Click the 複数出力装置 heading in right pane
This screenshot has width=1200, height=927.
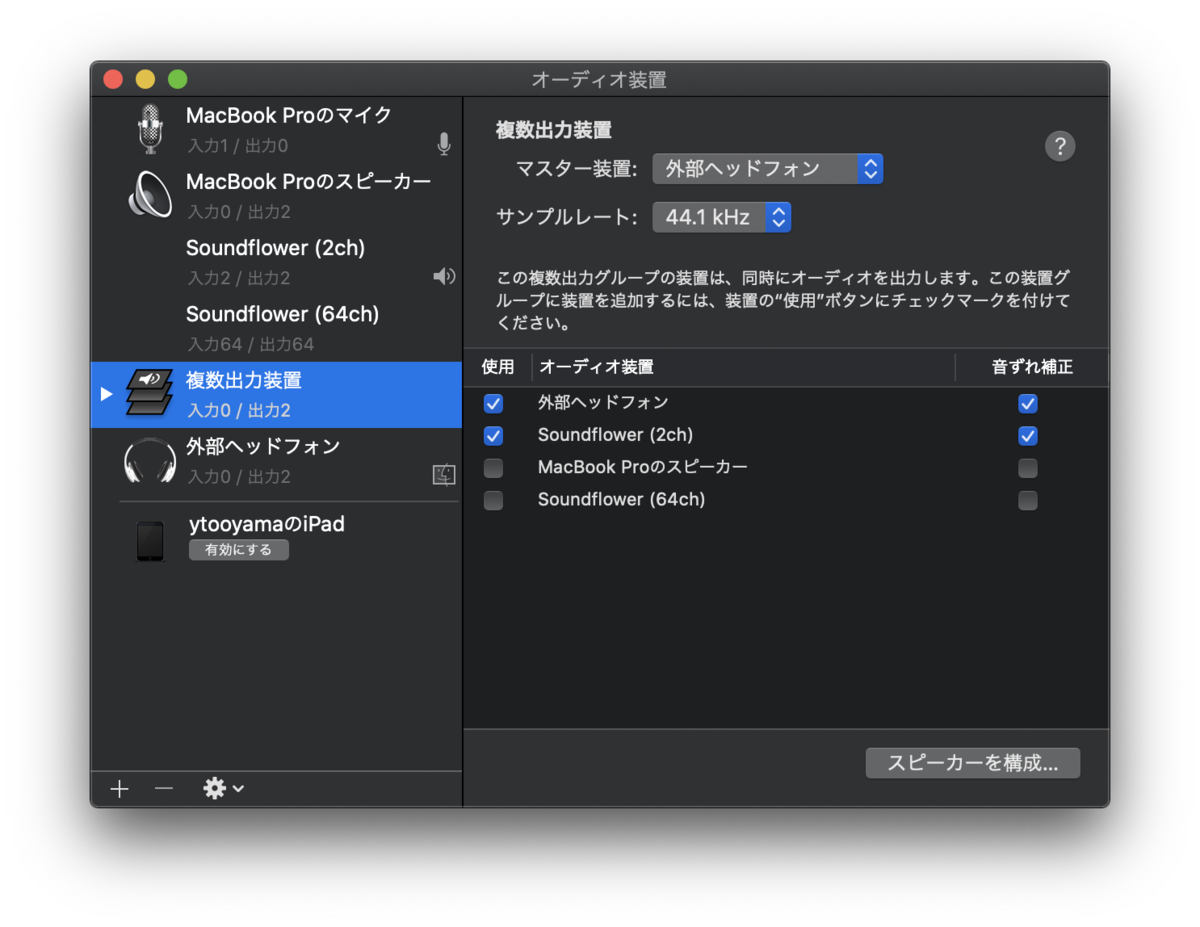(x=554, y=130)
